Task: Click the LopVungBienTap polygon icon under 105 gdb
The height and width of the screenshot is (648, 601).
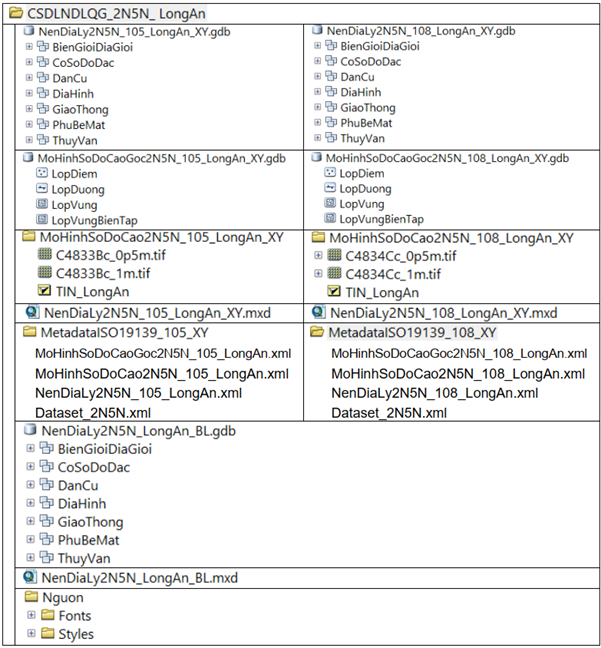Action: pyautogui.click(x=41, y=218)
